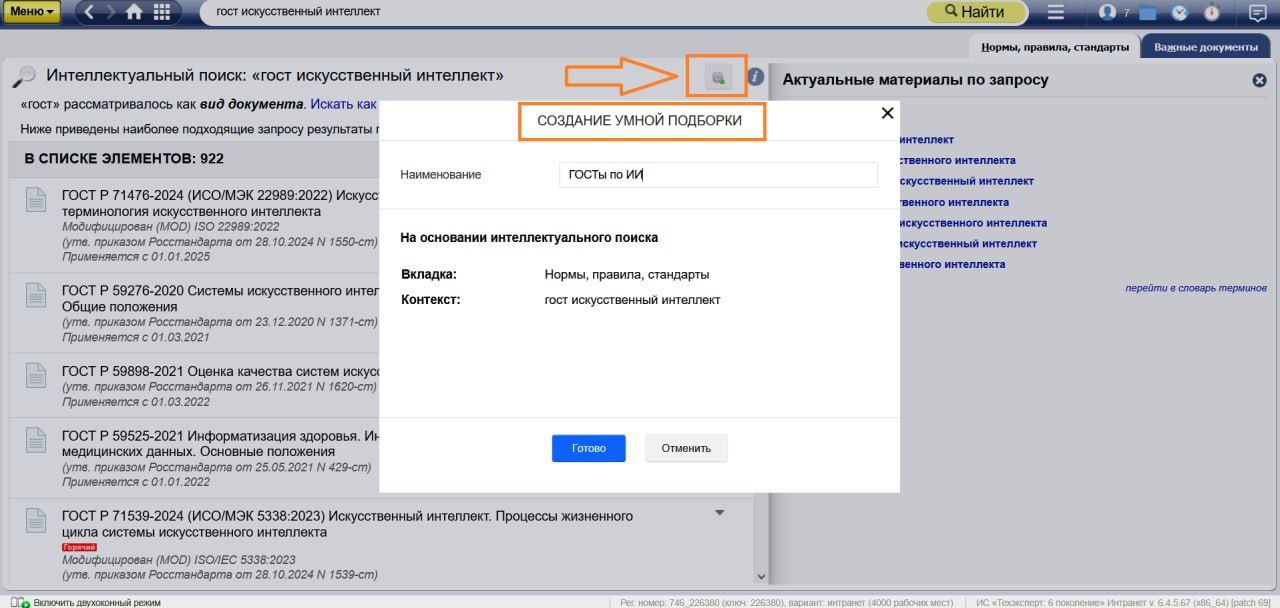Click document icon of ГОСТ Р 59525-2021
Image resolution: width=1280 pixels, height=608 pixels.
pyautogui.click(x=36, y=439)
